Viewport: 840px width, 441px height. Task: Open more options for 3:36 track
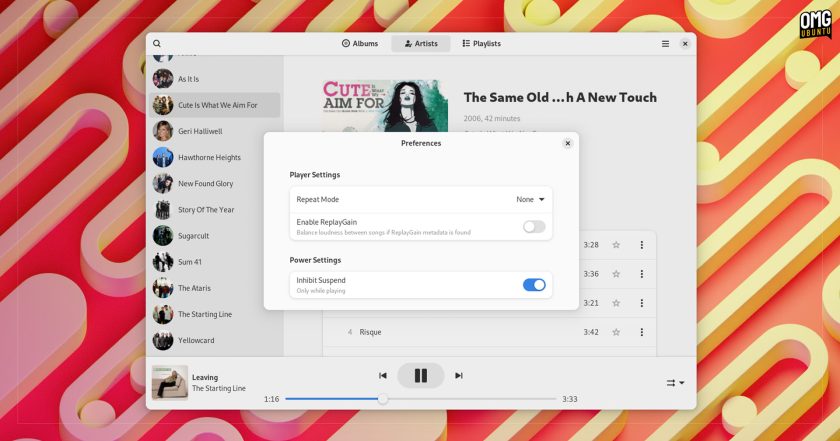pos(642,274)
